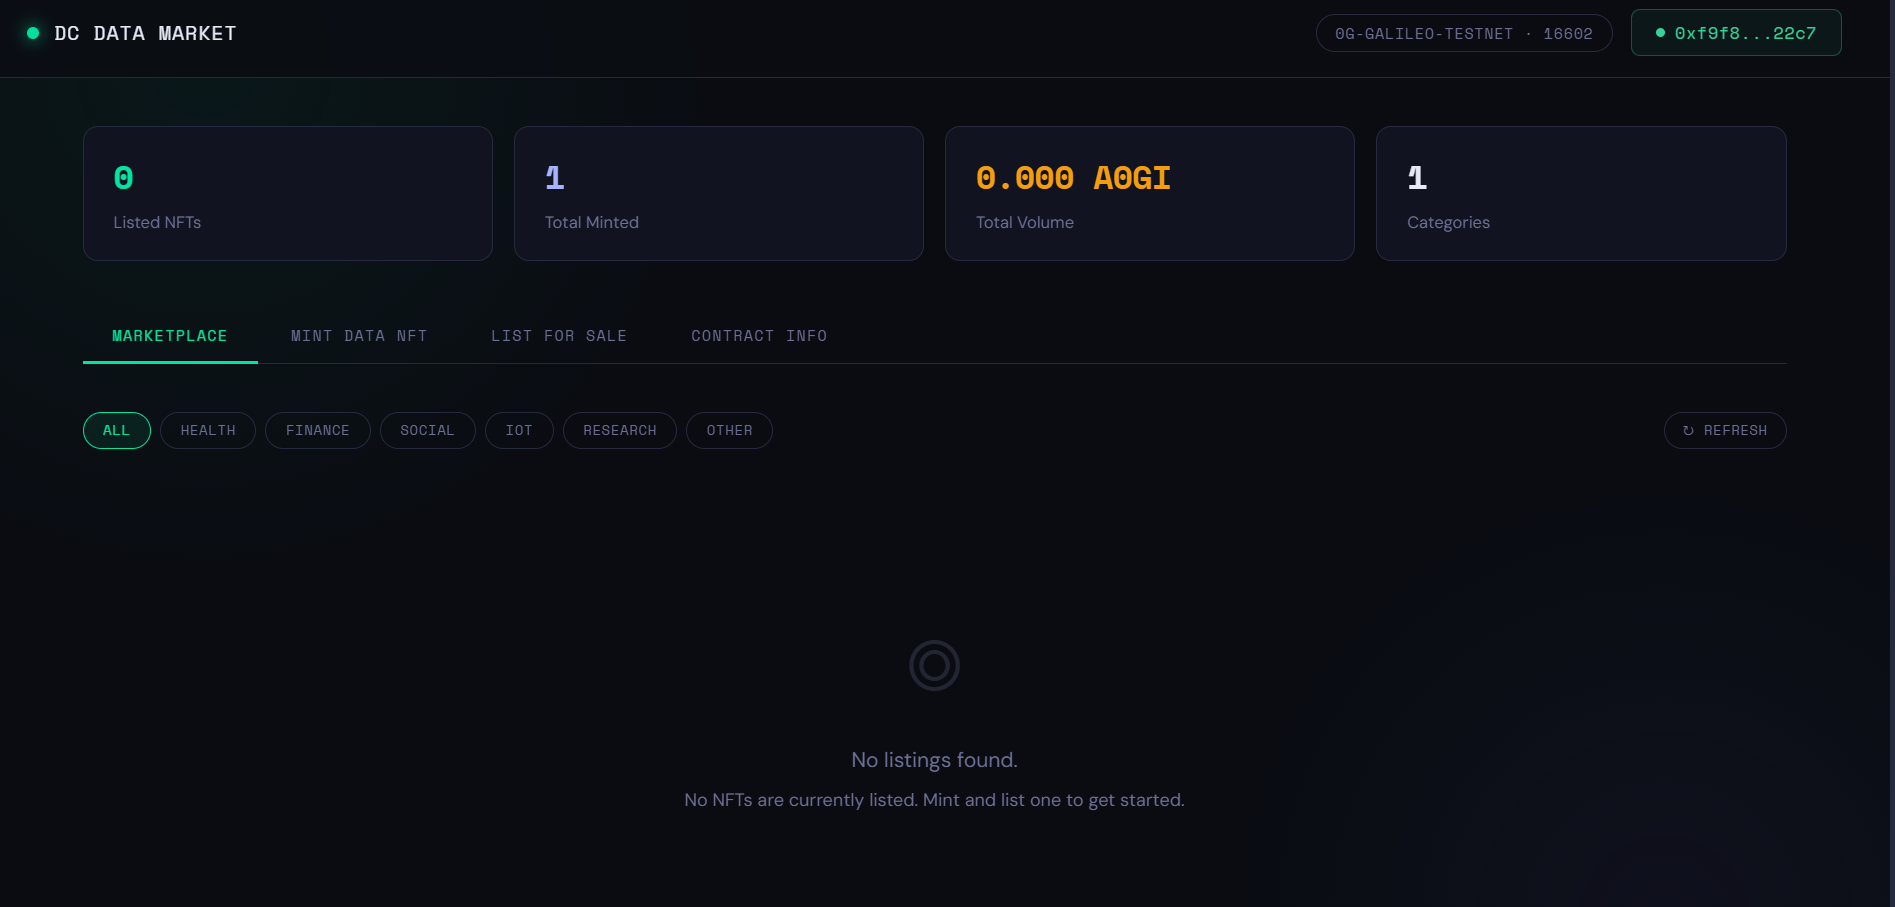Select the All category filter
1895x907 pixels.
pos(116,431)
